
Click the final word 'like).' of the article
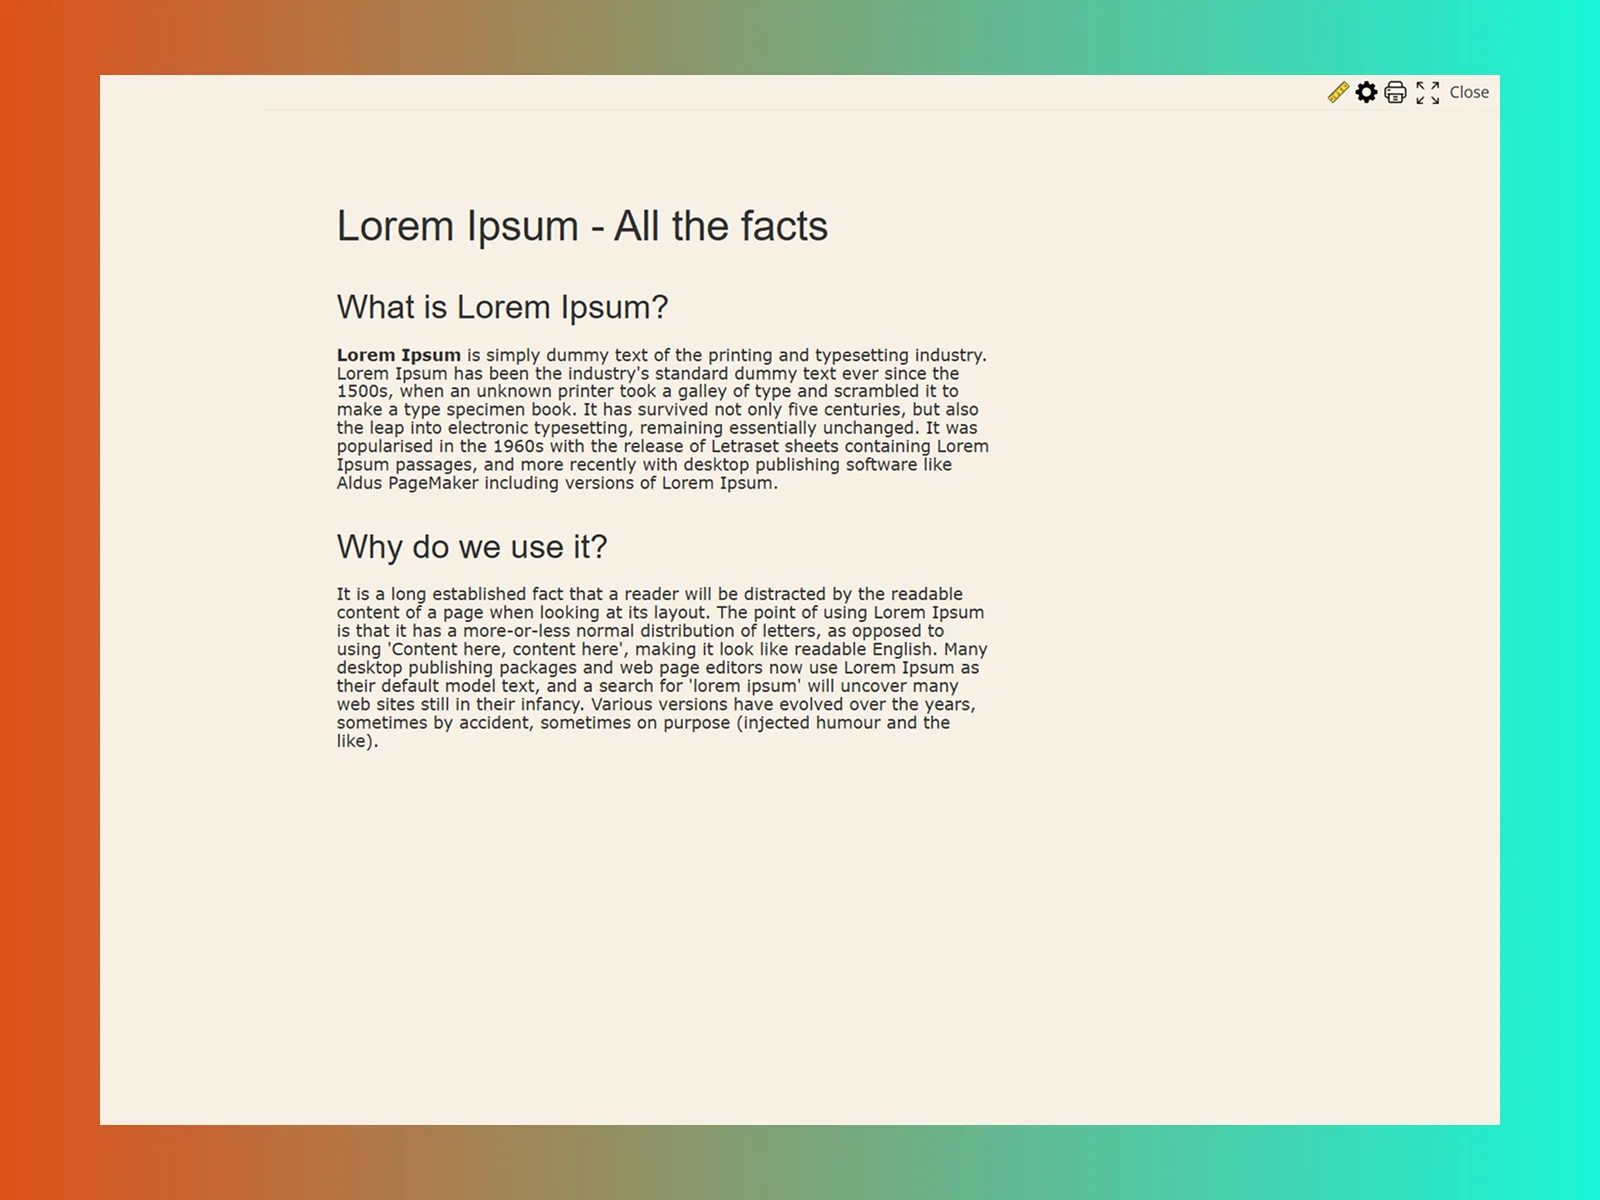[357, 741]
